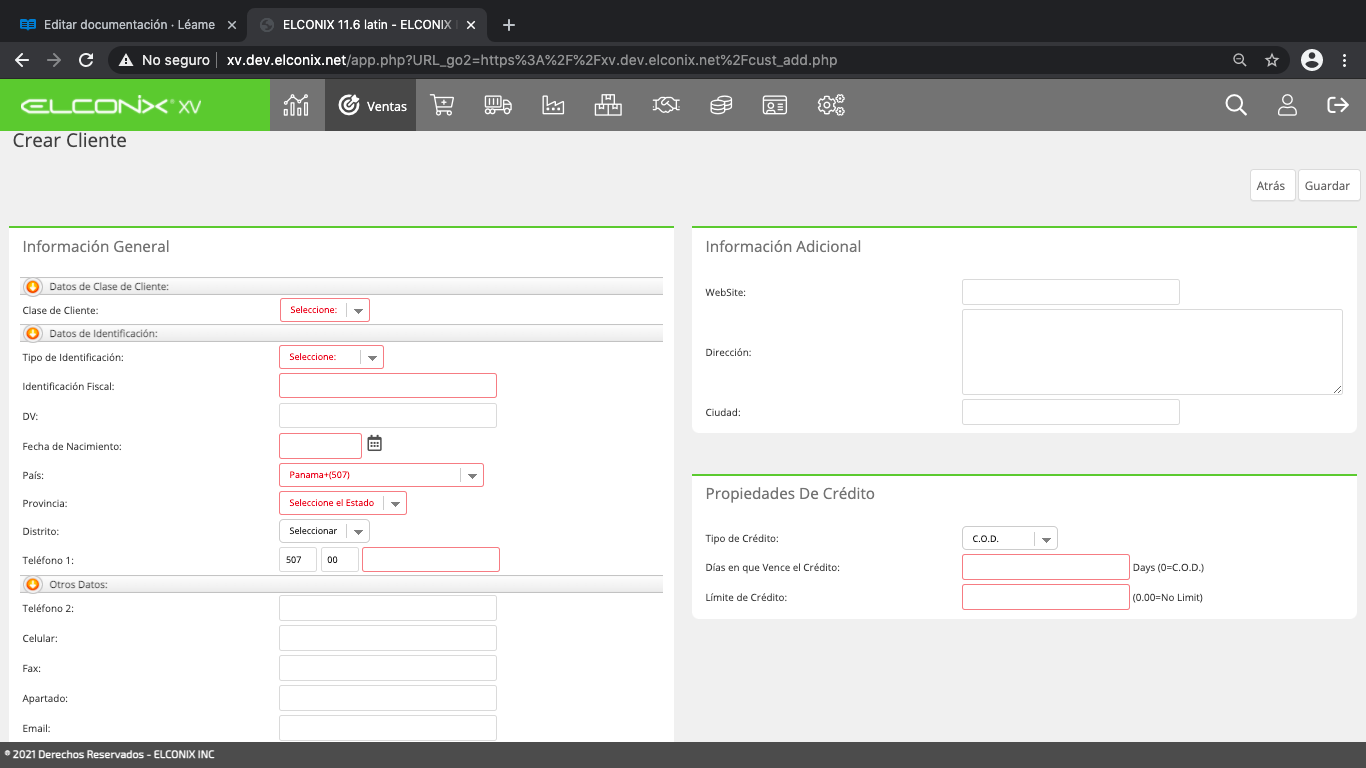Click into the Identificación Fiscal field
This screenshot has height=768, width=1366.
coord(388,386)
